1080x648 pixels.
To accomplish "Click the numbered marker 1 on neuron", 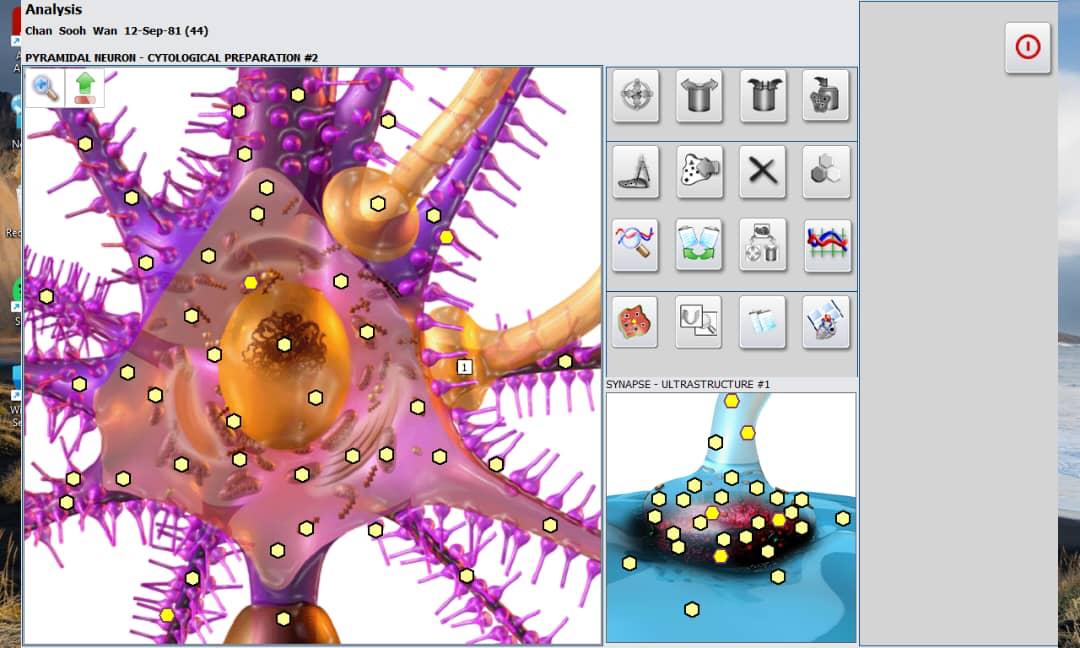I will click(x=464, y=367).
